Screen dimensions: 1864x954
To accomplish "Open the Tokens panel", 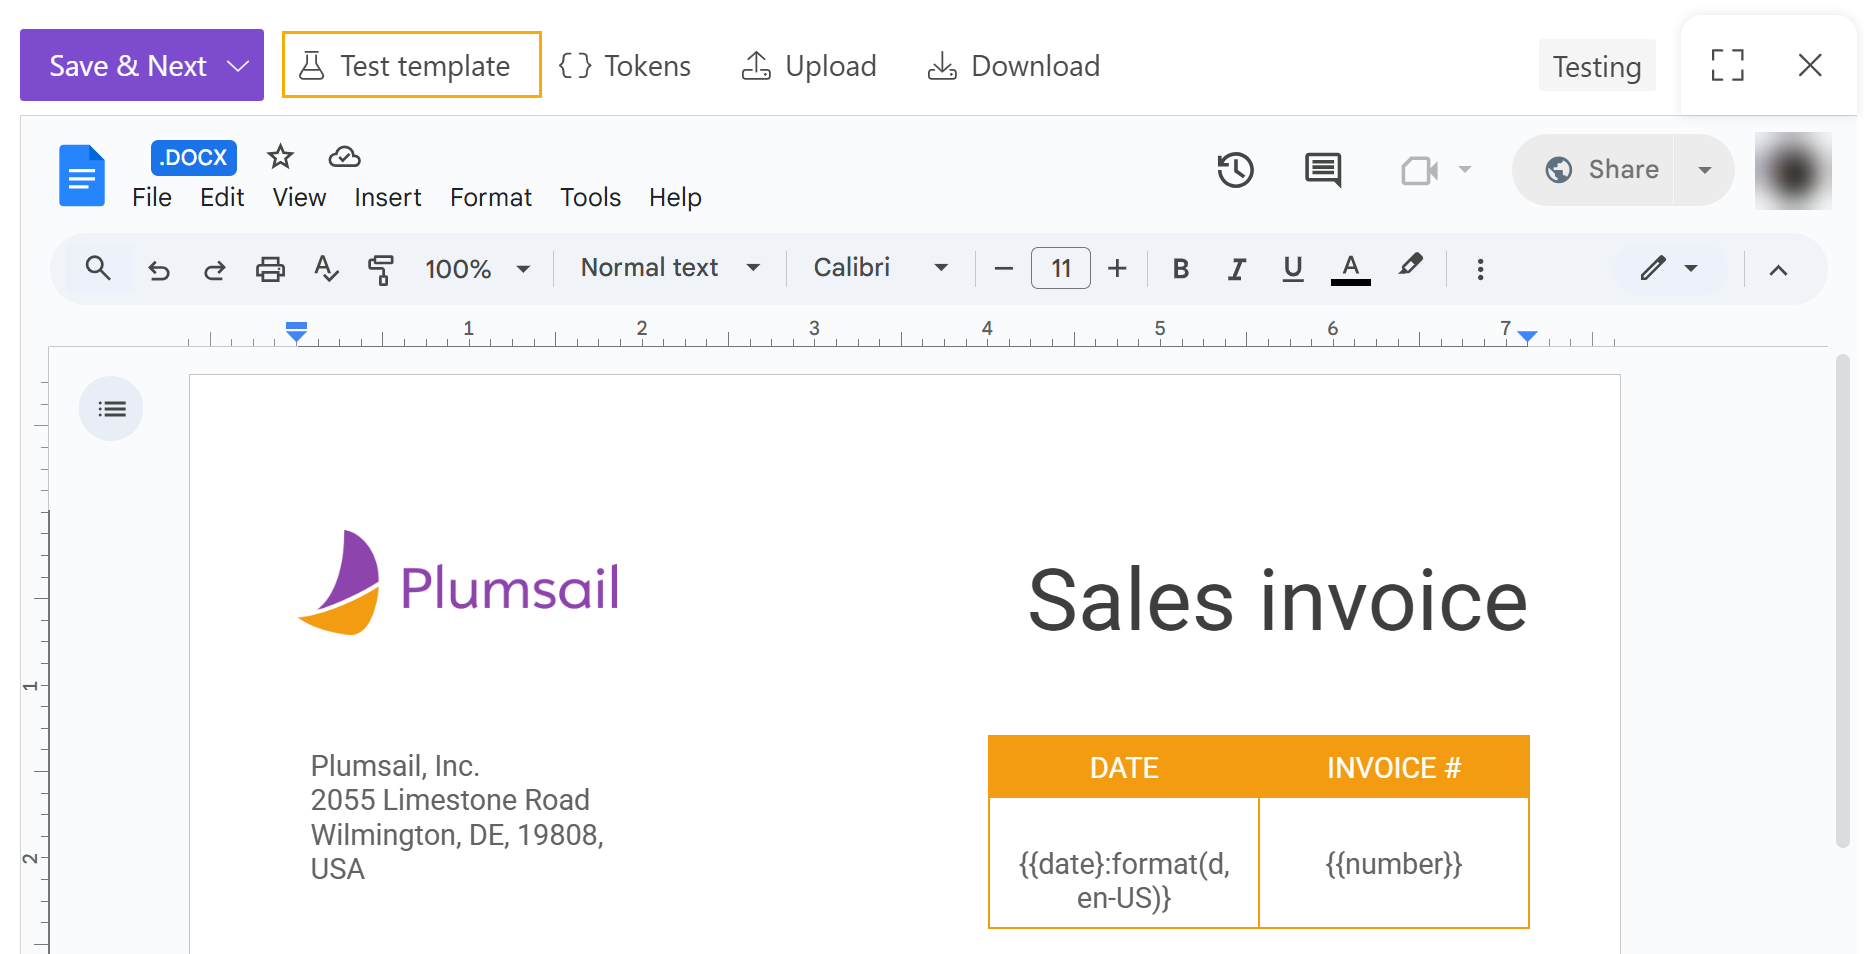I will click(x=625, y=66).
